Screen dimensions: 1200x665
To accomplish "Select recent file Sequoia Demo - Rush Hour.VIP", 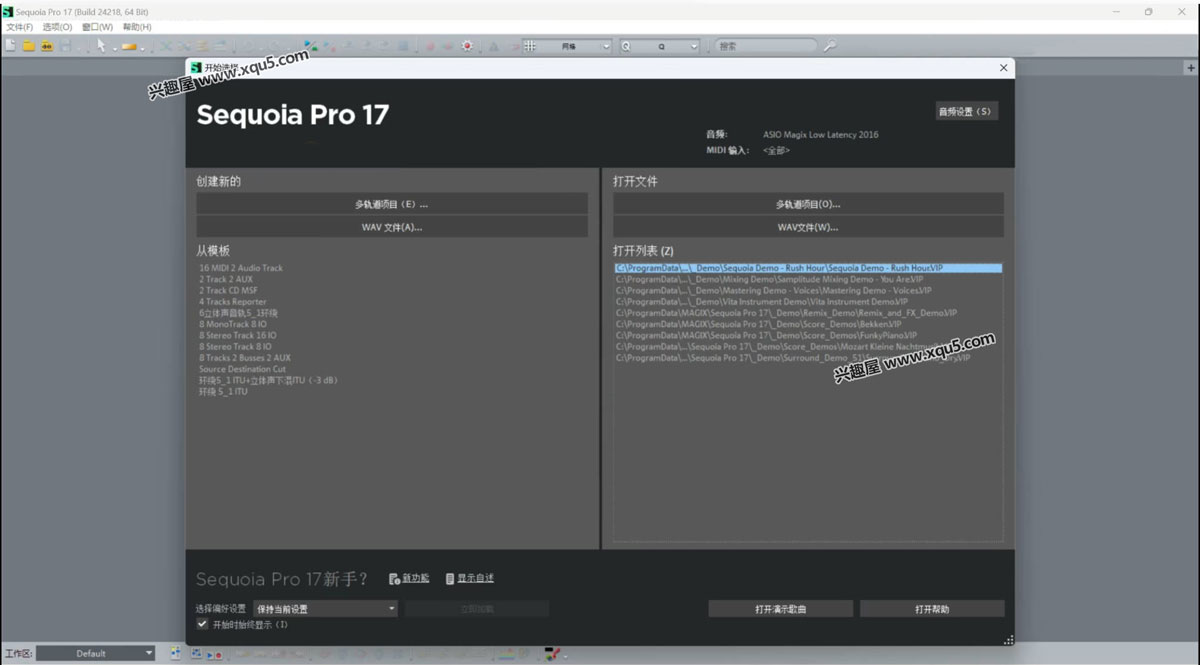I will 808,268.
